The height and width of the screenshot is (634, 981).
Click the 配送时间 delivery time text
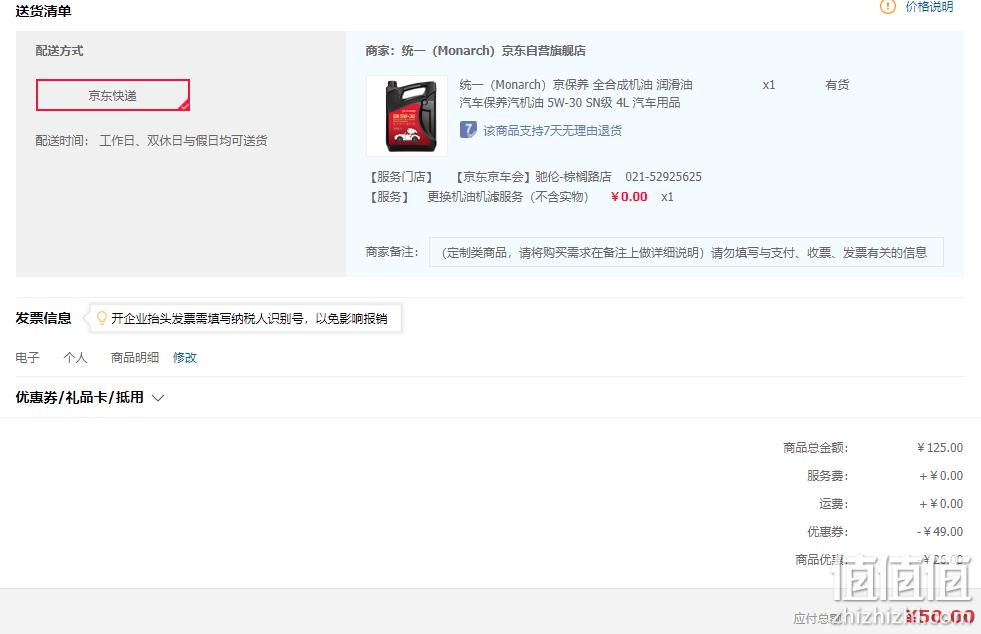tap(151, 140)
